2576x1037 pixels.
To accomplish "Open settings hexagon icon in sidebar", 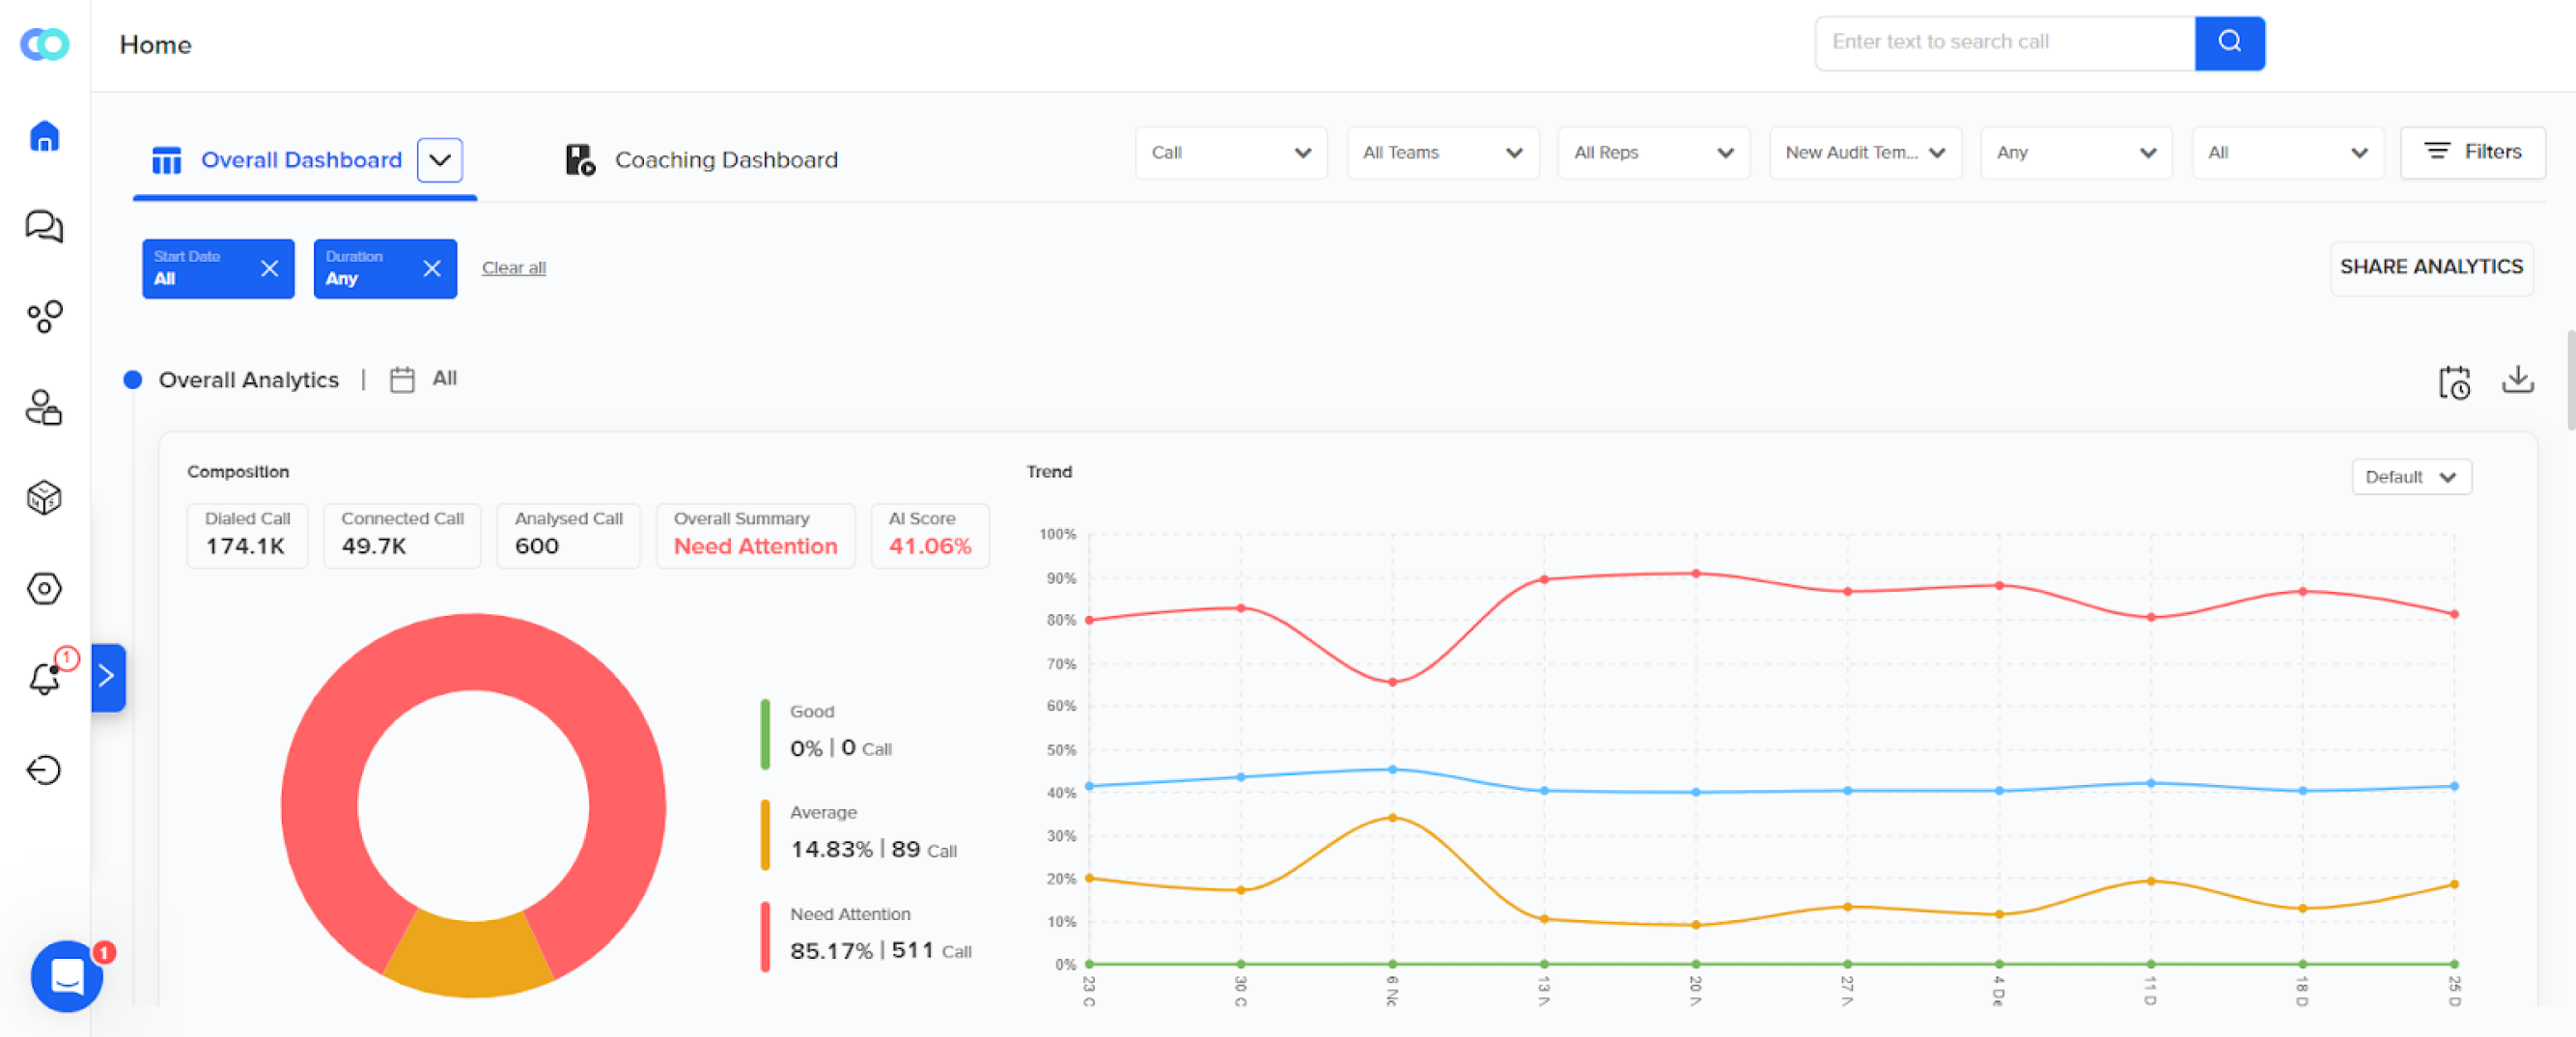I will click(x=44, y=588).
